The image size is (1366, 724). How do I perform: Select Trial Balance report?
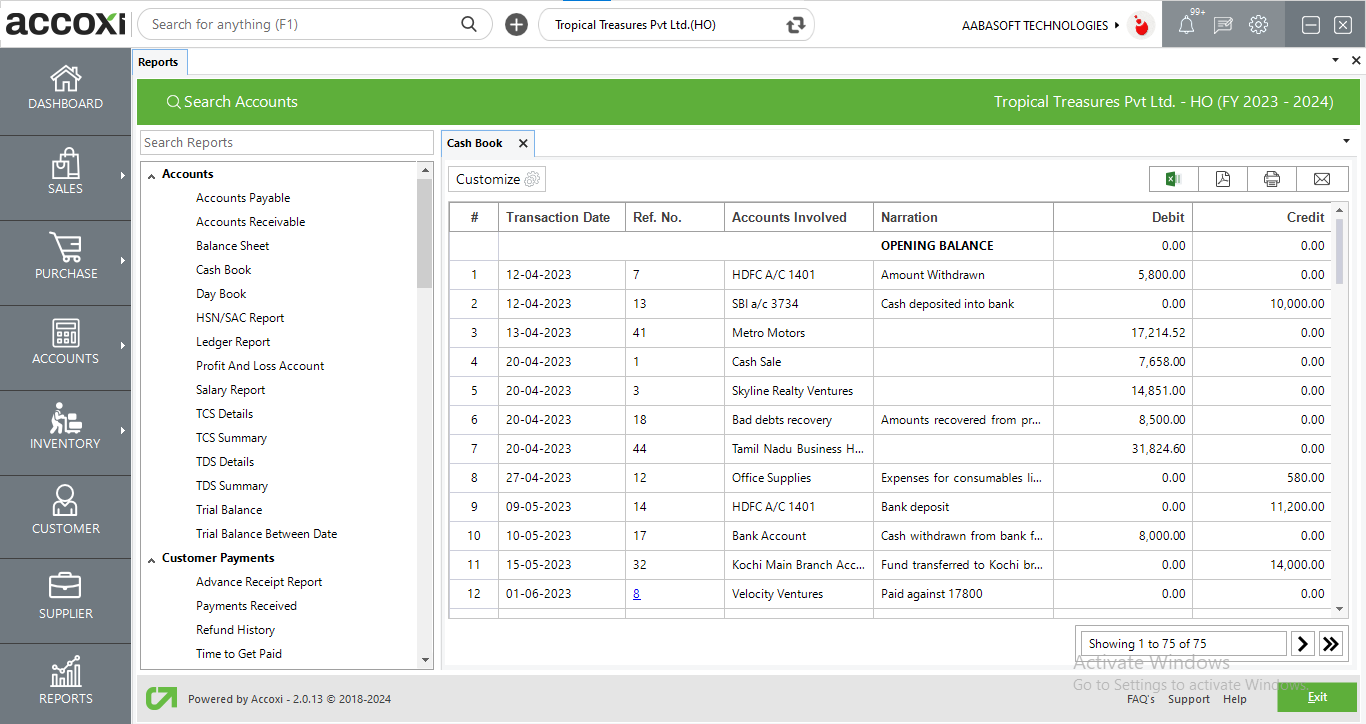tap(229, 510)
